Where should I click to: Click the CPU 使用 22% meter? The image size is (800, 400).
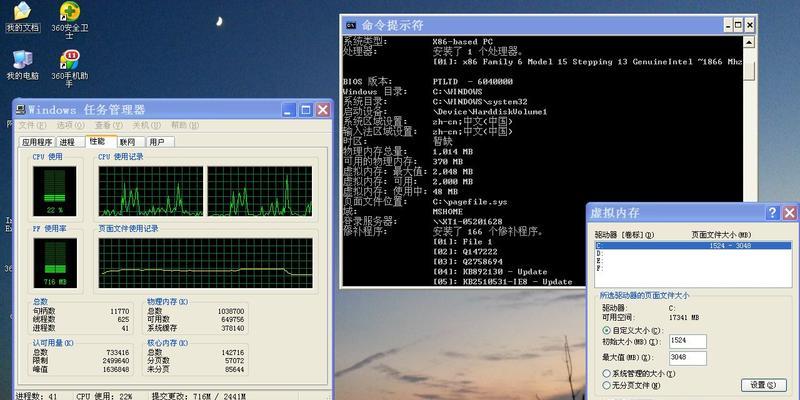coord(55,191)
